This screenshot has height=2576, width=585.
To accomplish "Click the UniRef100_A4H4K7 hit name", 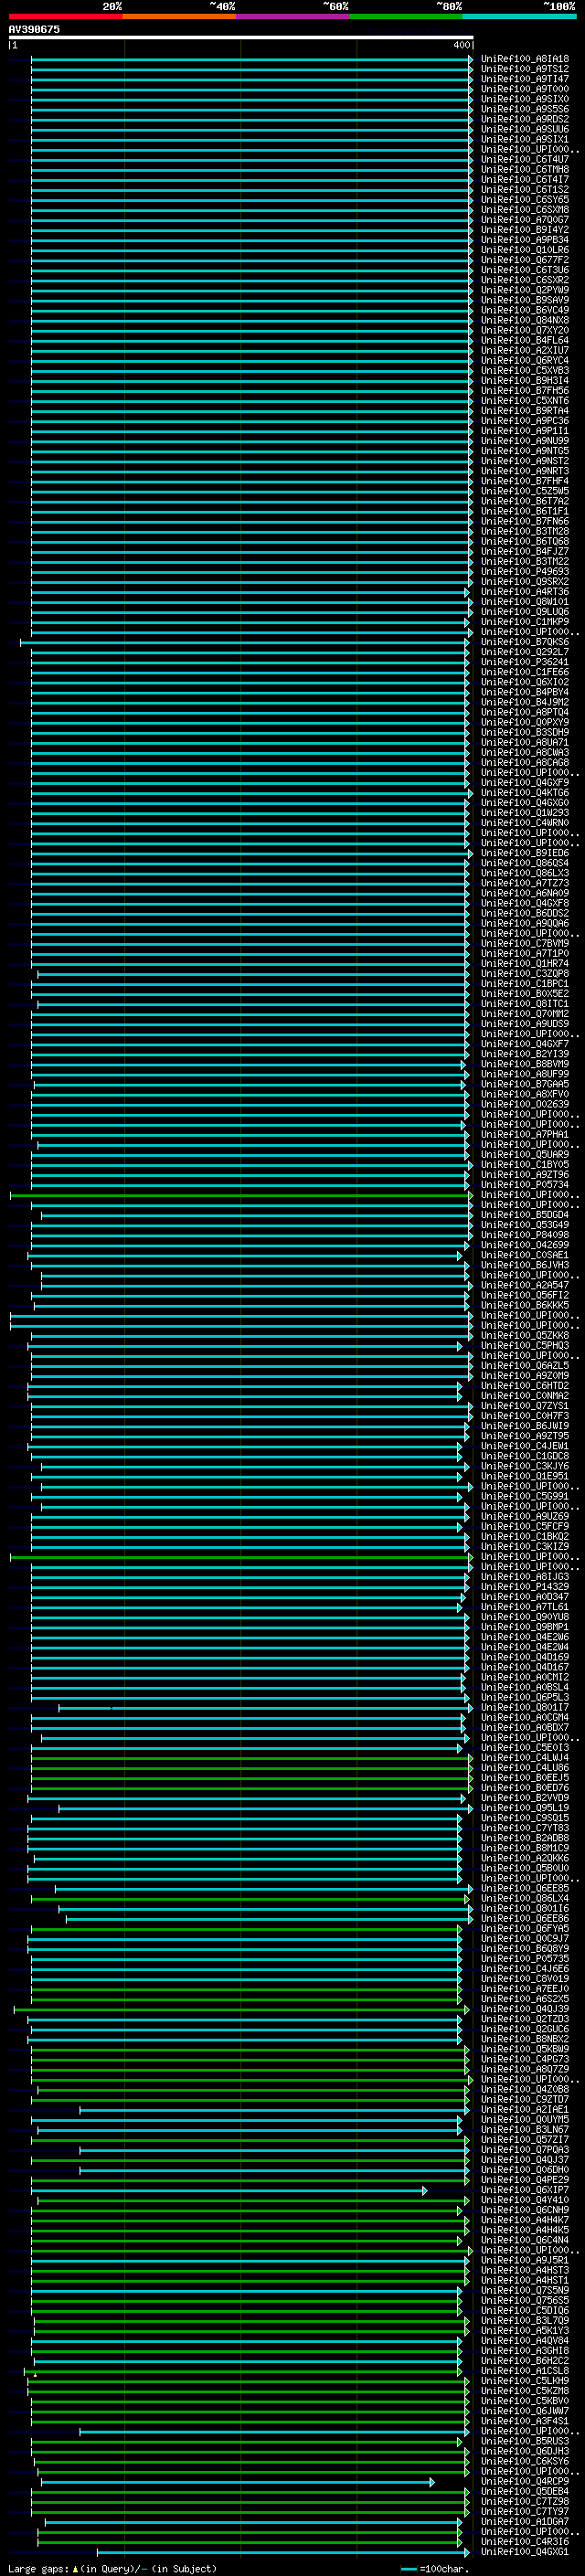I will [x=525, y=2220].
